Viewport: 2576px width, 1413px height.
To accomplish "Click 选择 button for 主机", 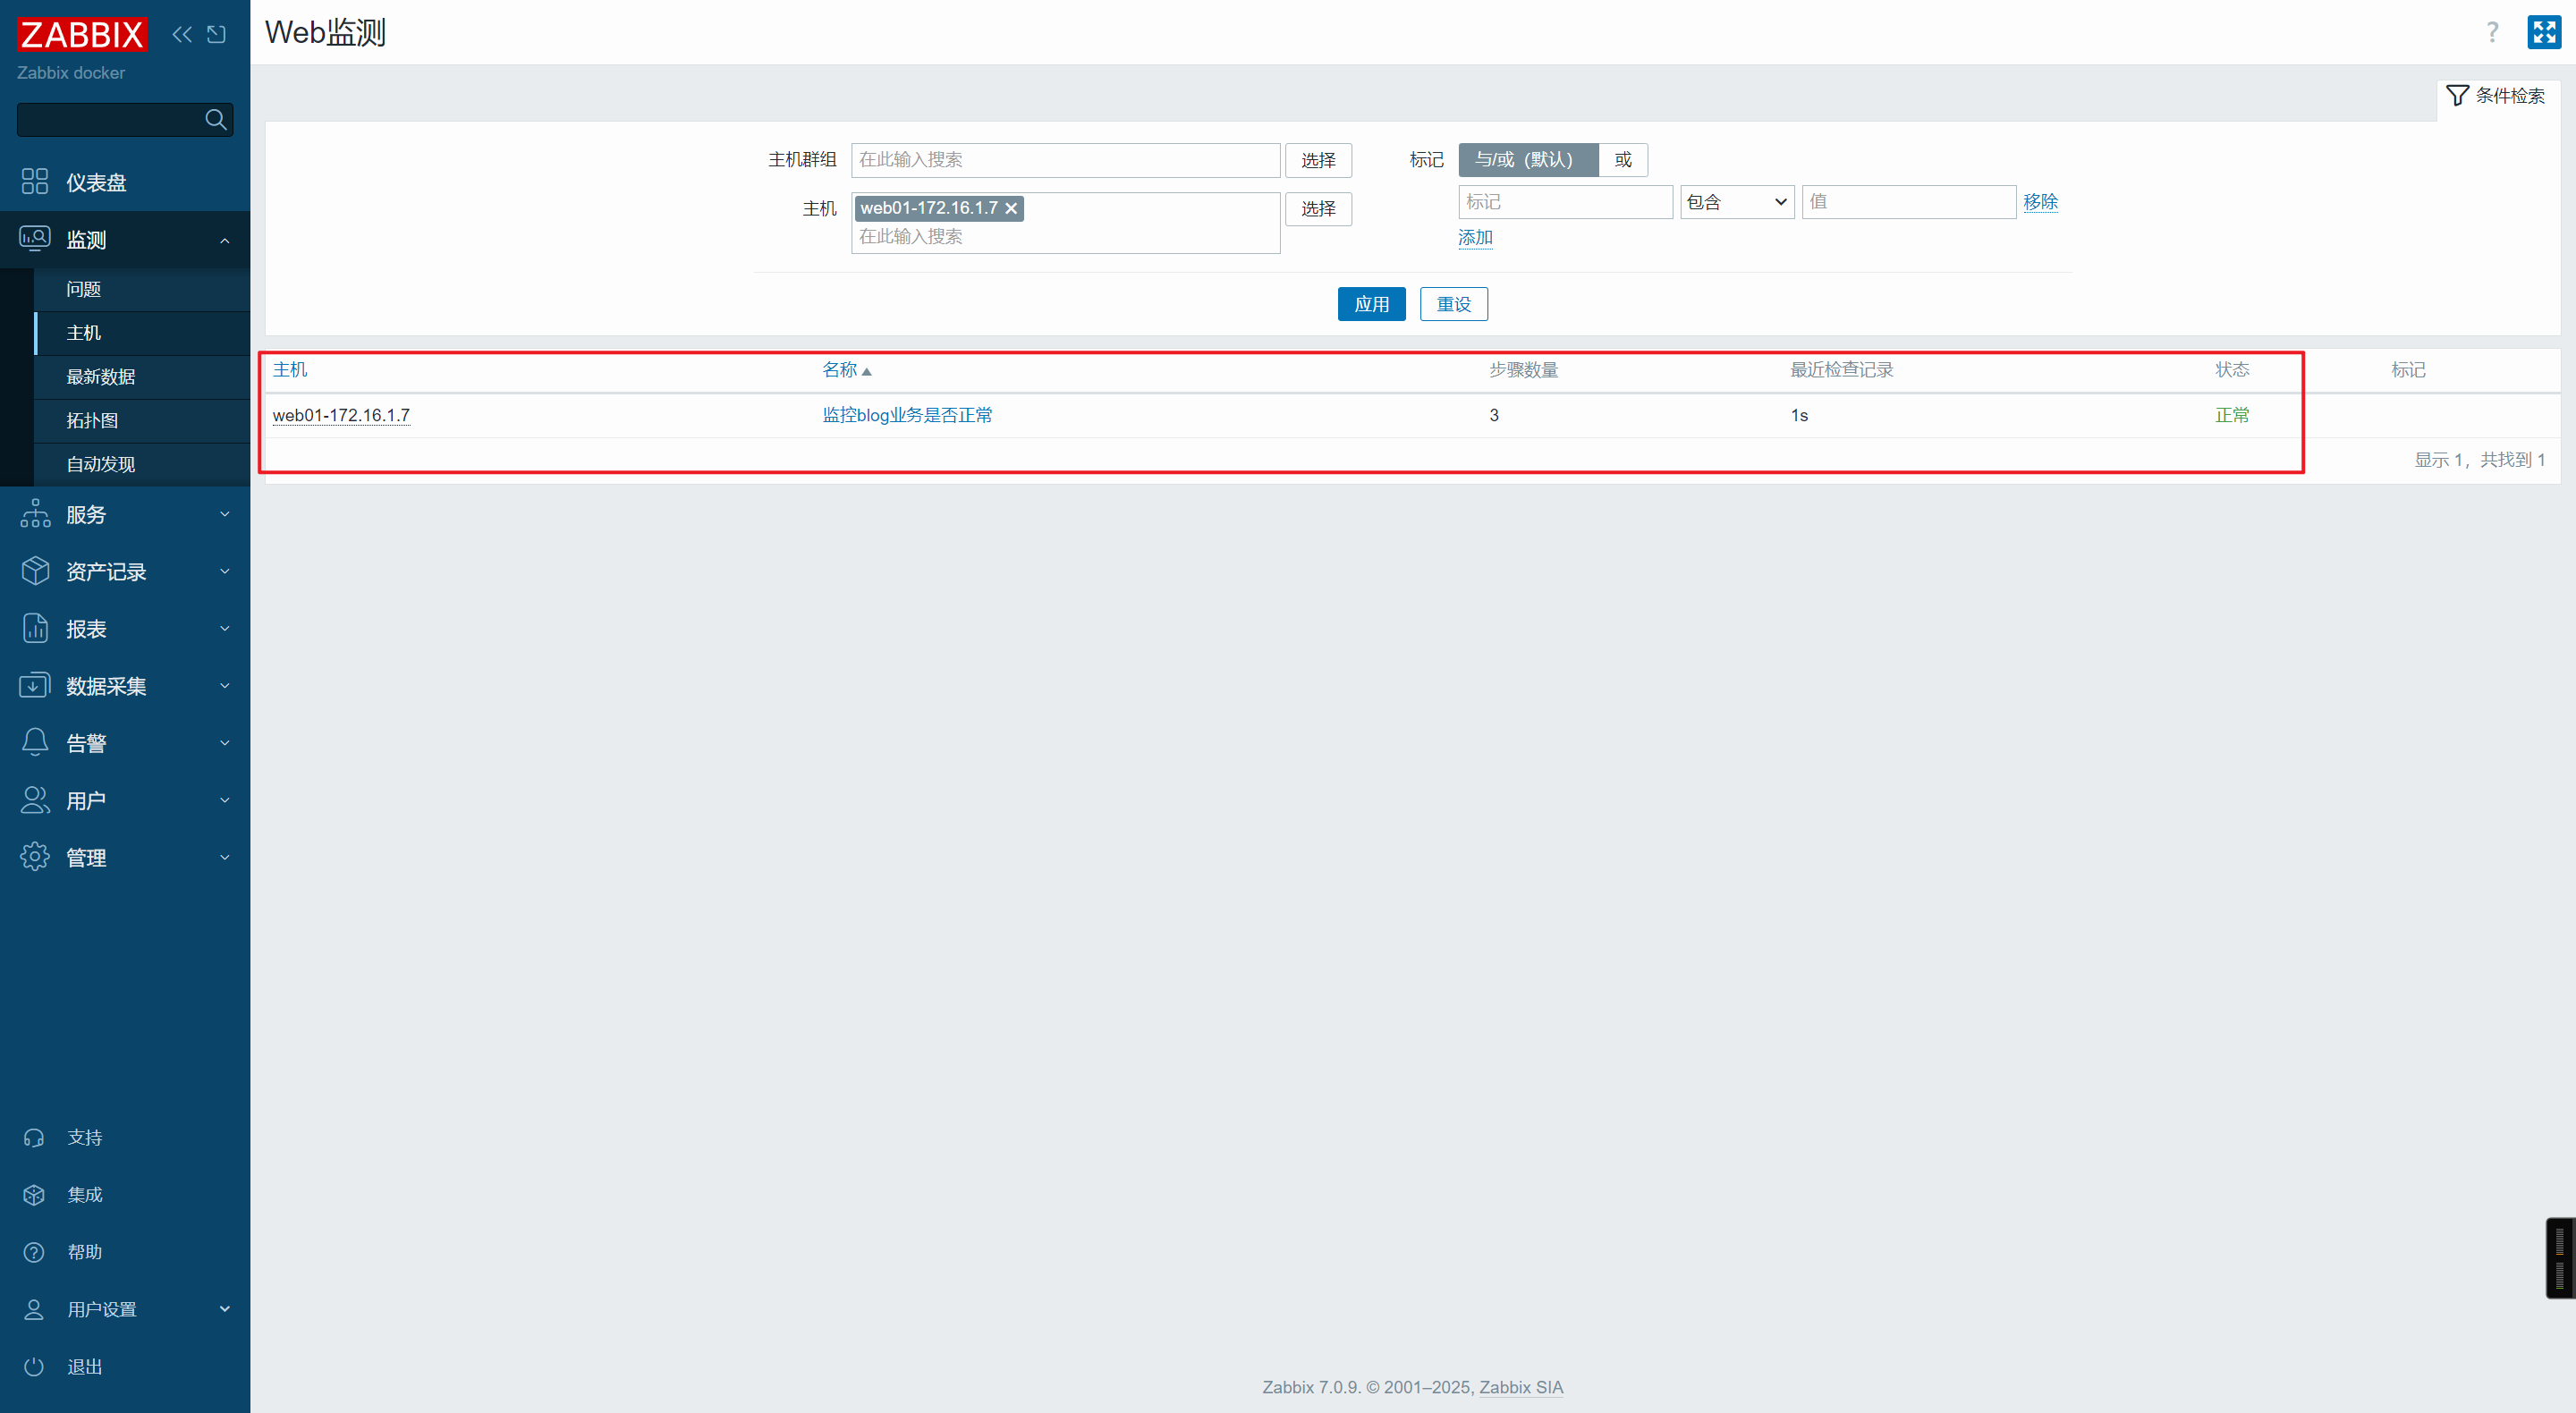I will (x=1318, y=209).
